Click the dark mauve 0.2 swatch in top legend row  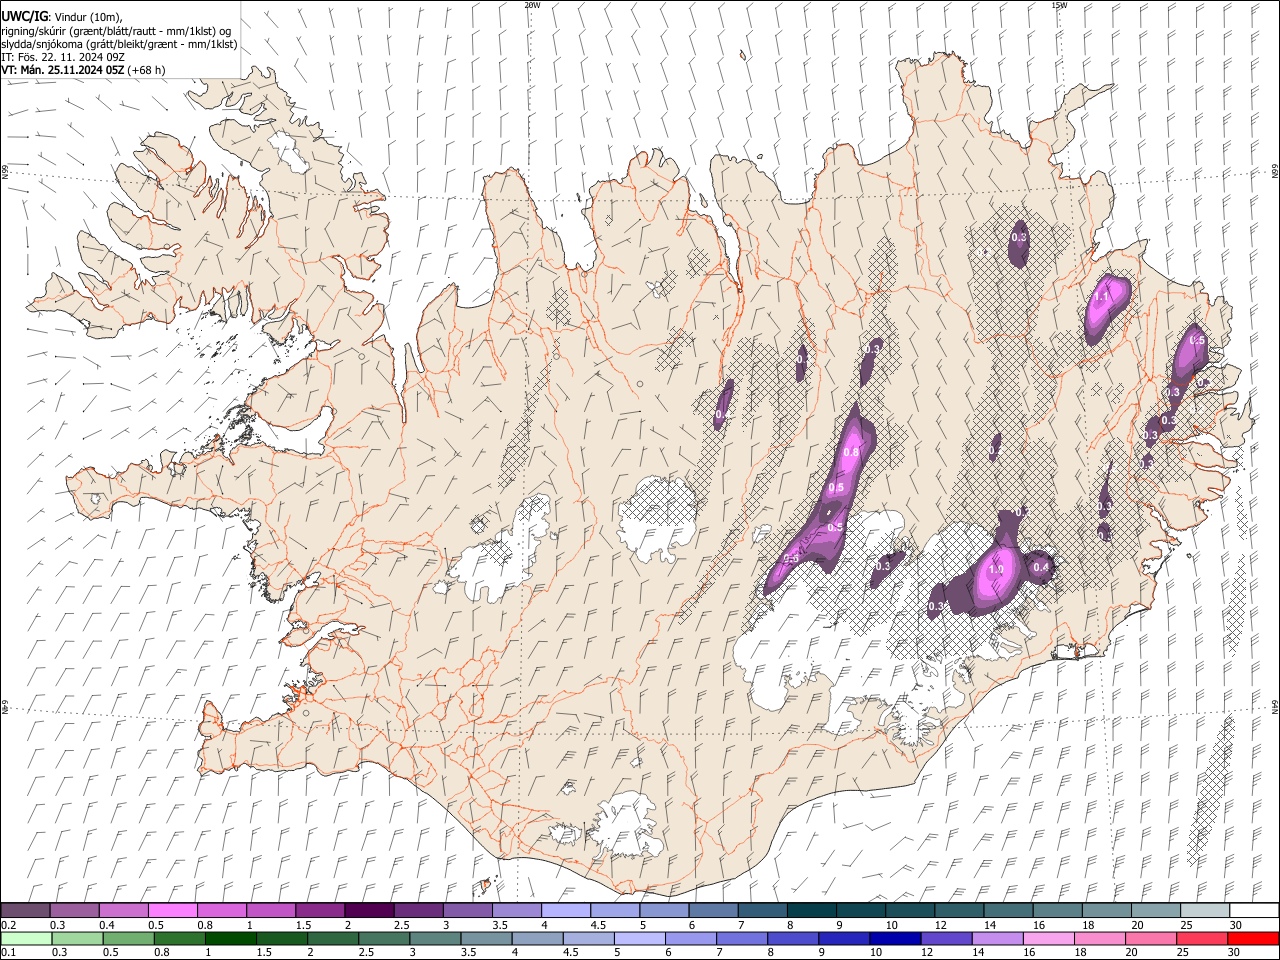click(x=25, y=910)
